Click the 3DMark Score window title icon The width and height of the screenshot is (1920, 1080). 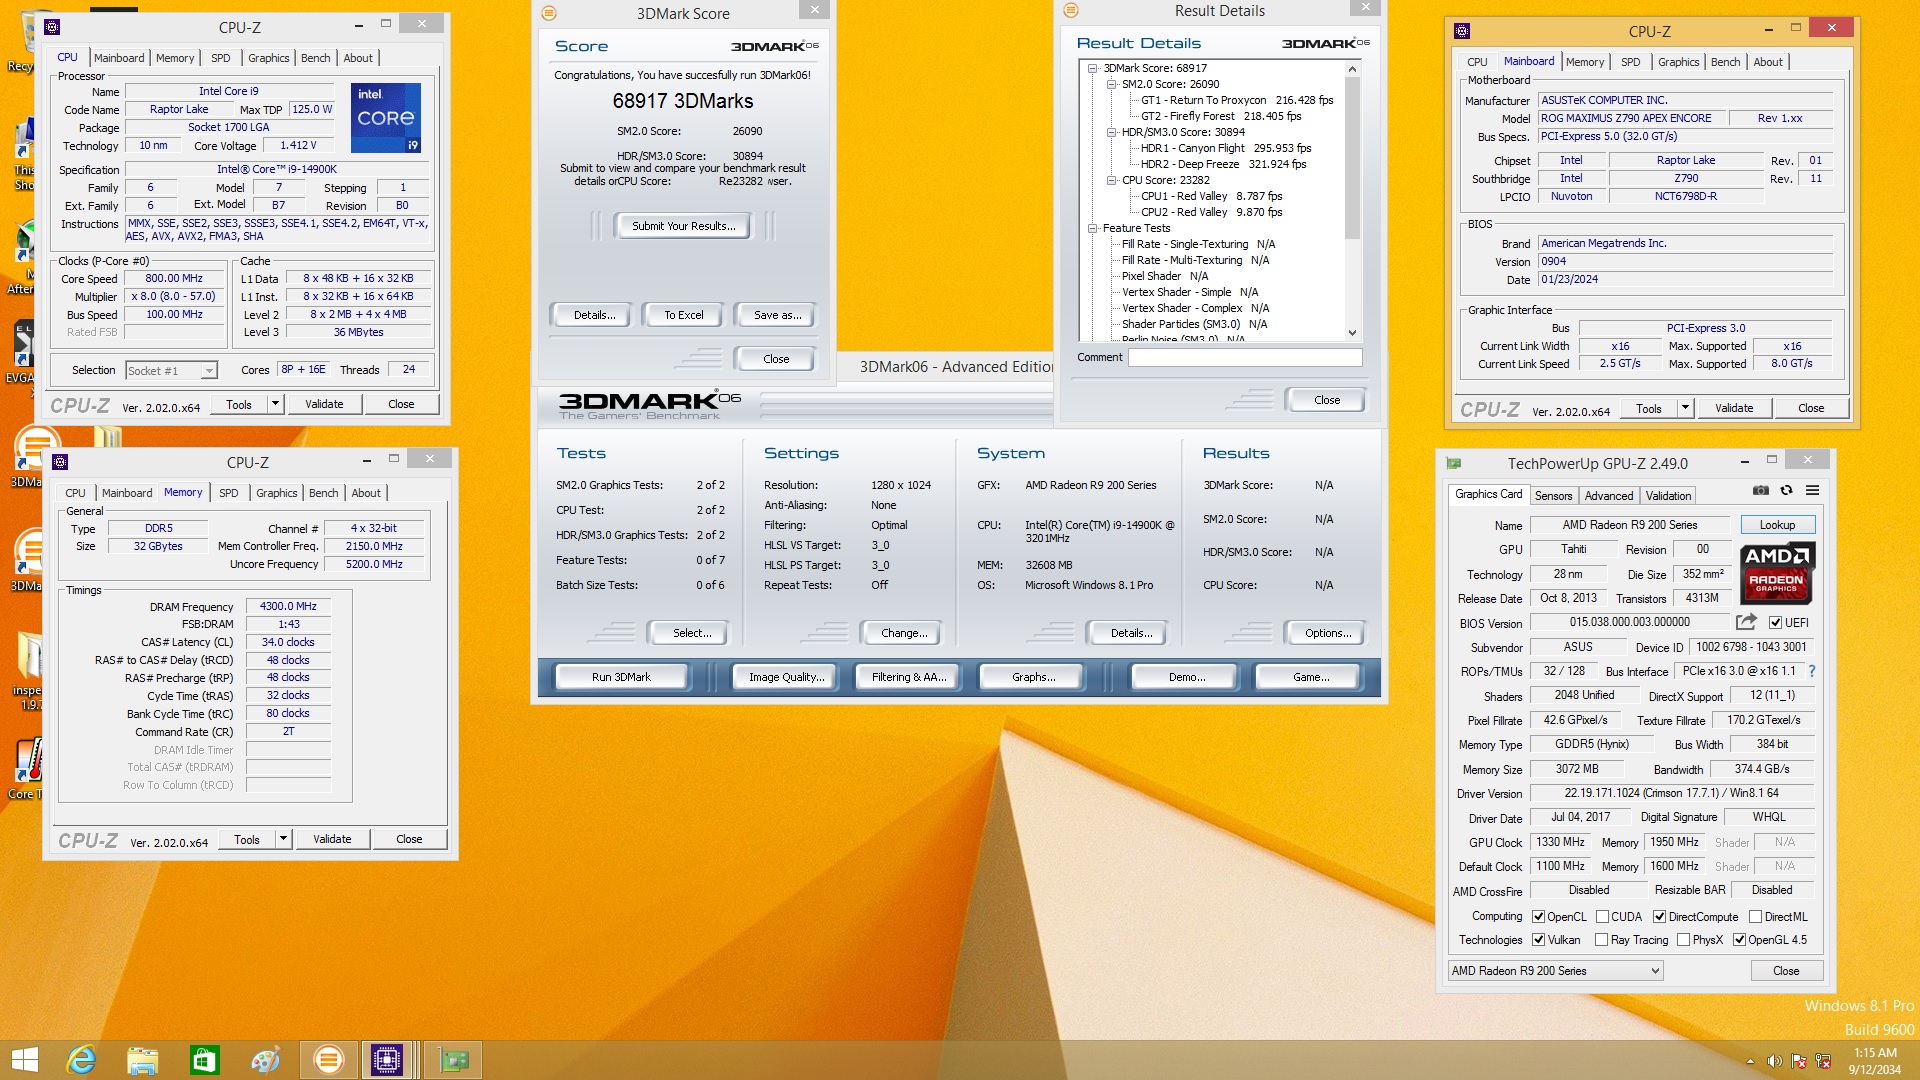click(549, 13)
